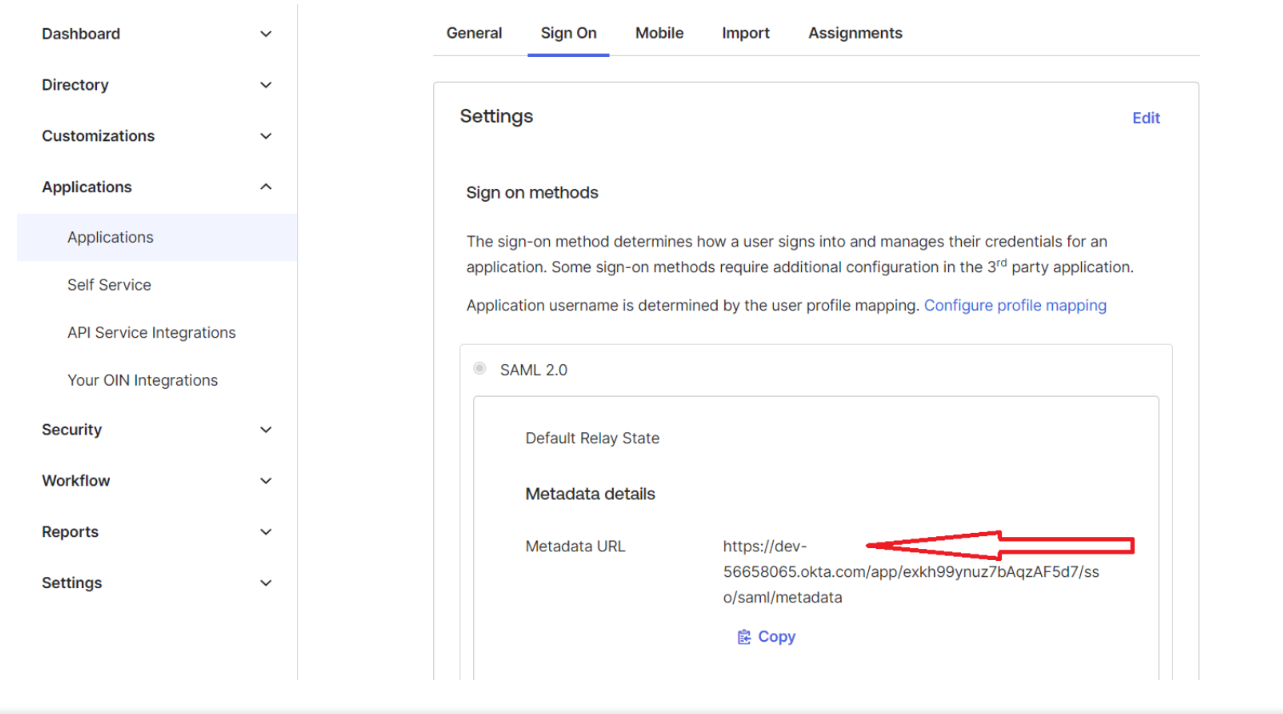Expand the Dashboard sidebar section
This screenshot has width=1283, height=714.
click(266, 34)
